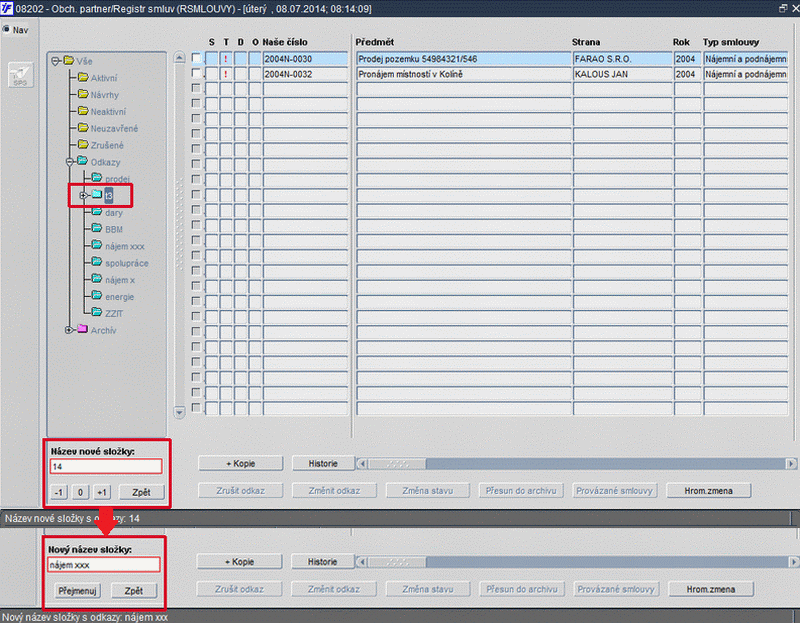Select the ZZIT folder
This screenshot has width=800, height=623.
pyautogui.click(x=107, y=314)
